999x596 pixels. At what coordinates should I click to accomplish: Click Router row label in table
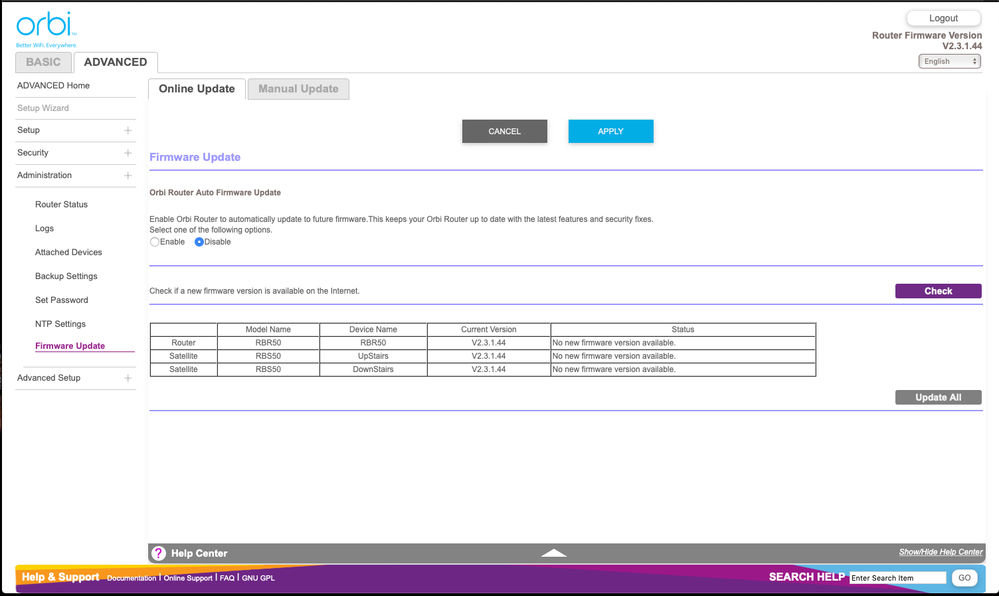click(183, 343)
